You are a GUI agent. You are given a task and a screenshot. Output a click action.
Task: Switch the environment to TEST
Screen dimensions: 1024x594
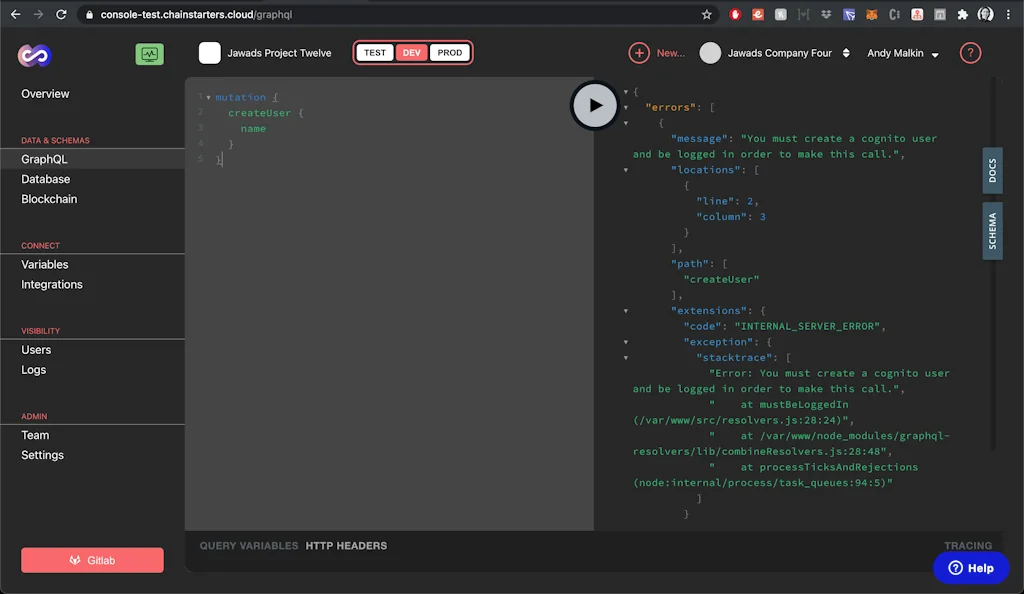[375, 52]
